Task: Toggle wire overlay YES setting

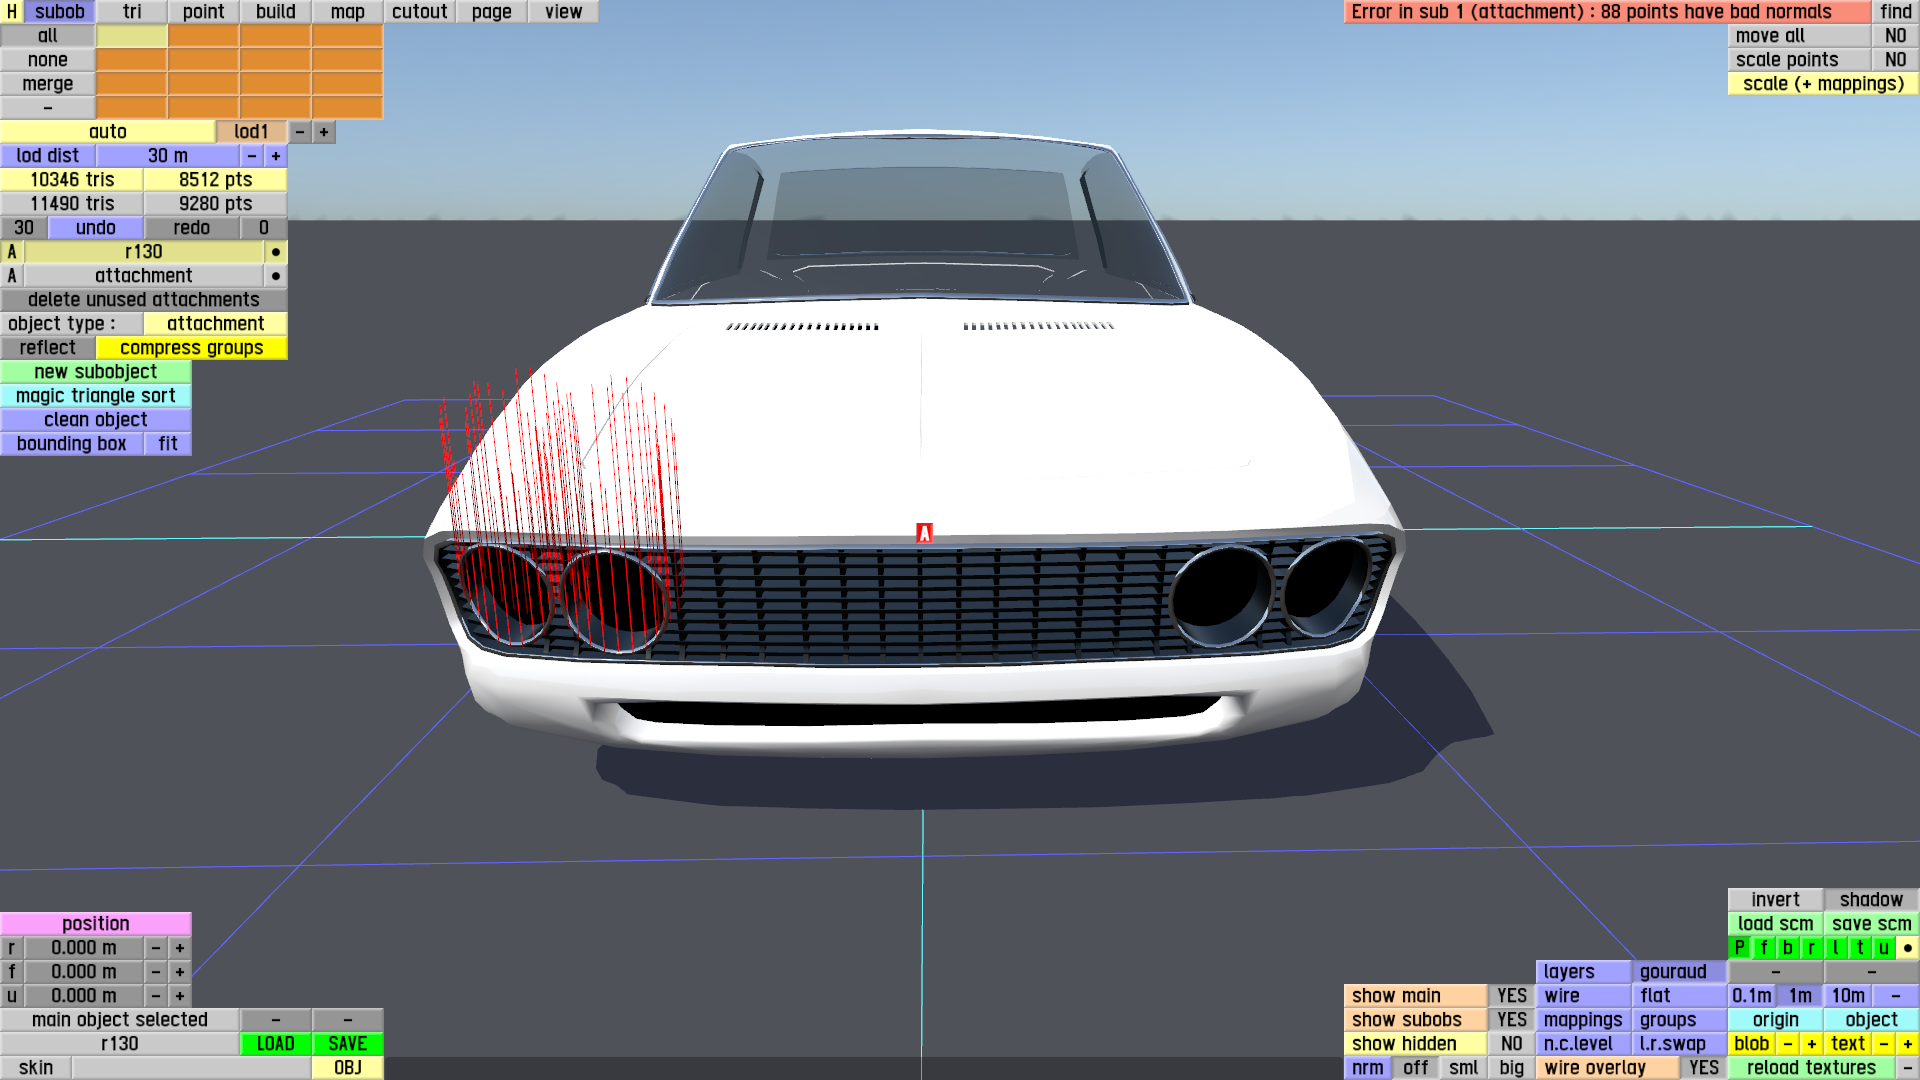Action: pos(1704,1068)
